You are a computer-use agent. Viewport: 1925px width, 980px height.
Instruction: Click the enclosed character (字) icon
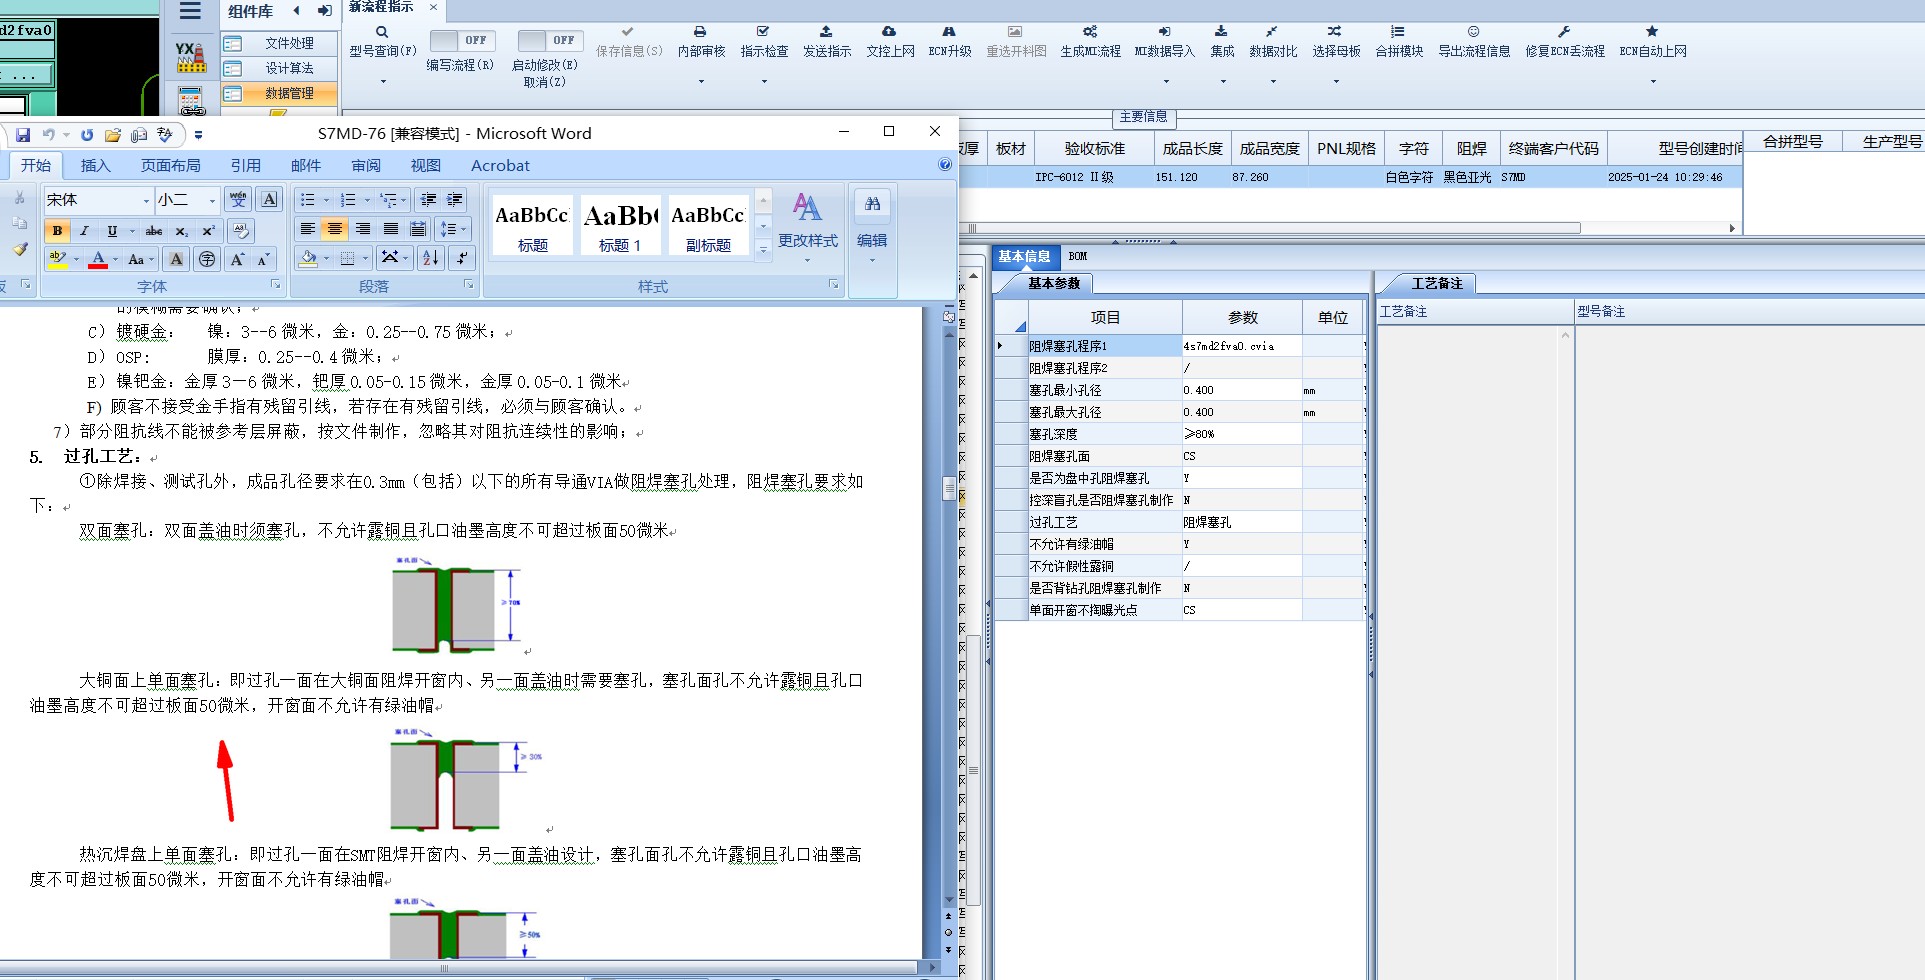(207, 260)
